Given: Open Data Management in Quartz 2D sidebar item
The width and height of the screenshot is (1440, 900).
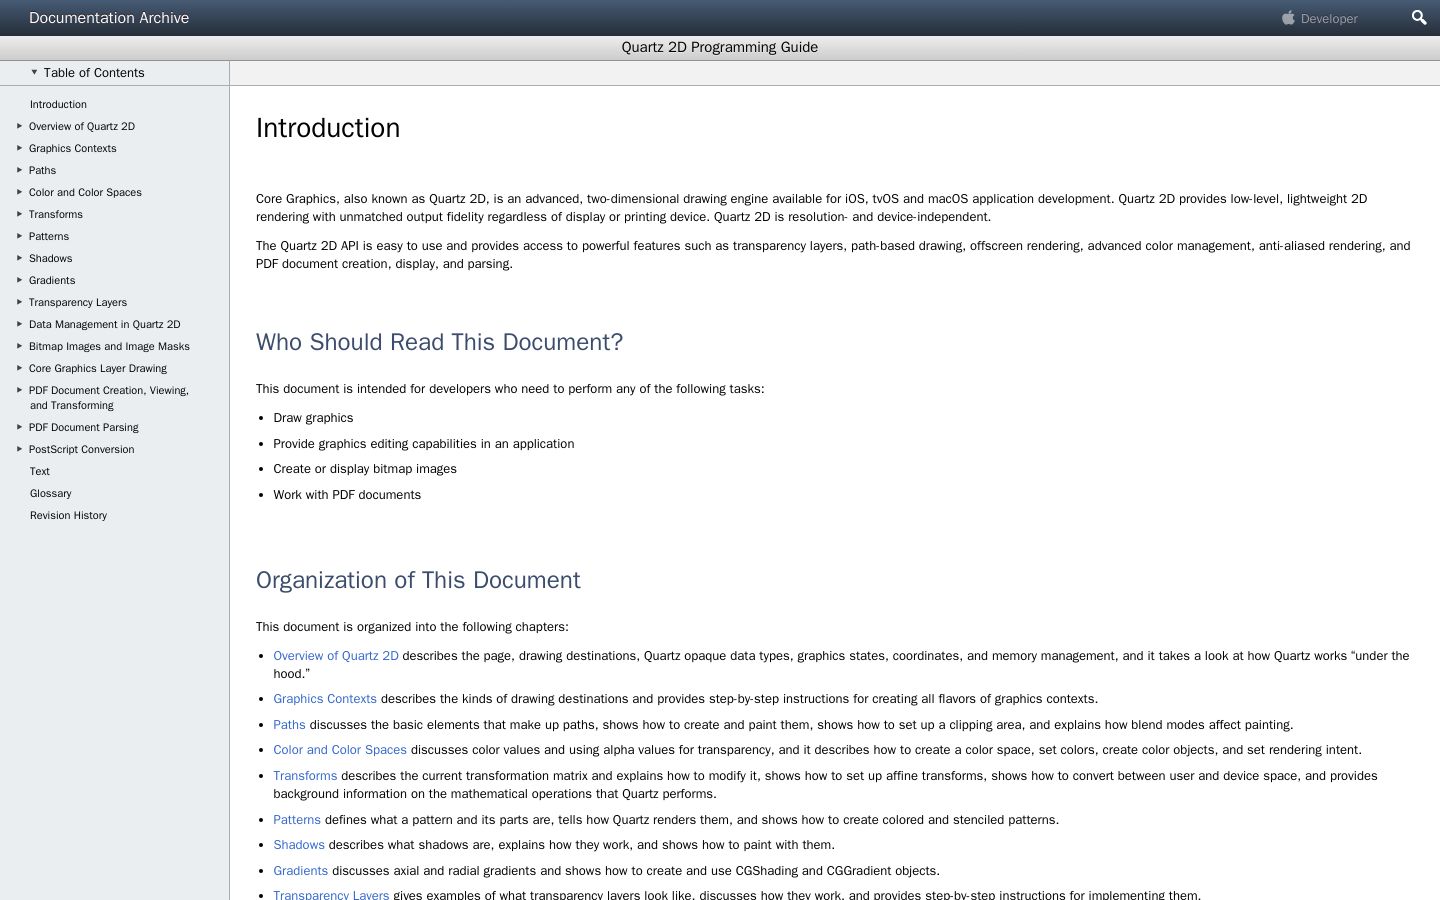Looking at the screenshot, I should pos(105,324).
